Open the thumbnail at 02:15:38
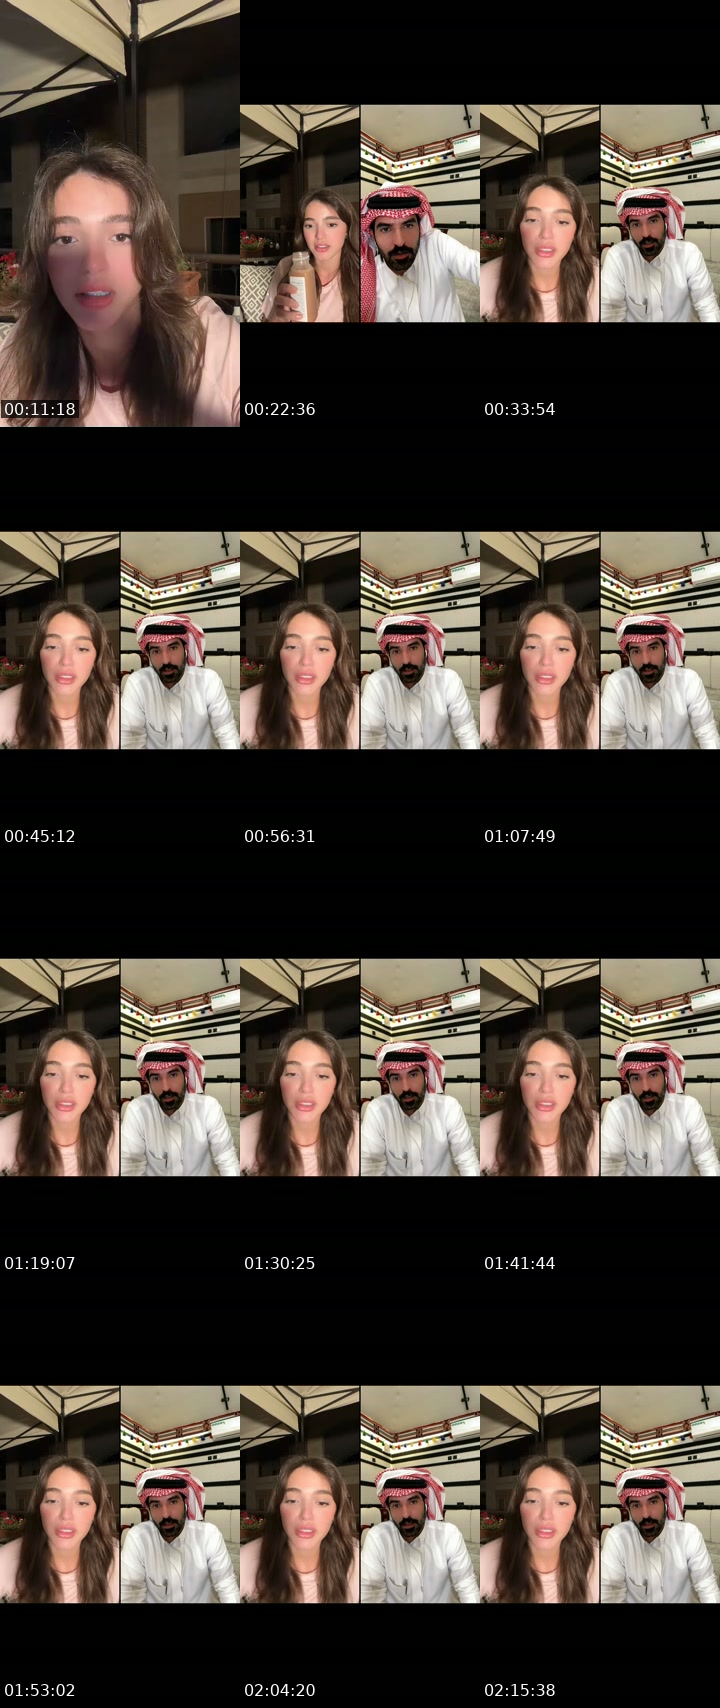Image resolution: width=720 pixels, height=1708 pixels. pos(600,1494)
